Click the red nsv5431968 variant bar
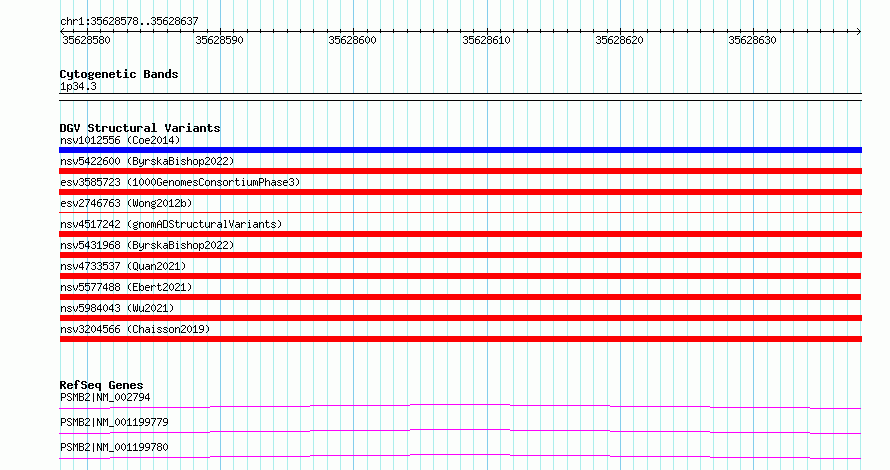 [x=460, y=255]
